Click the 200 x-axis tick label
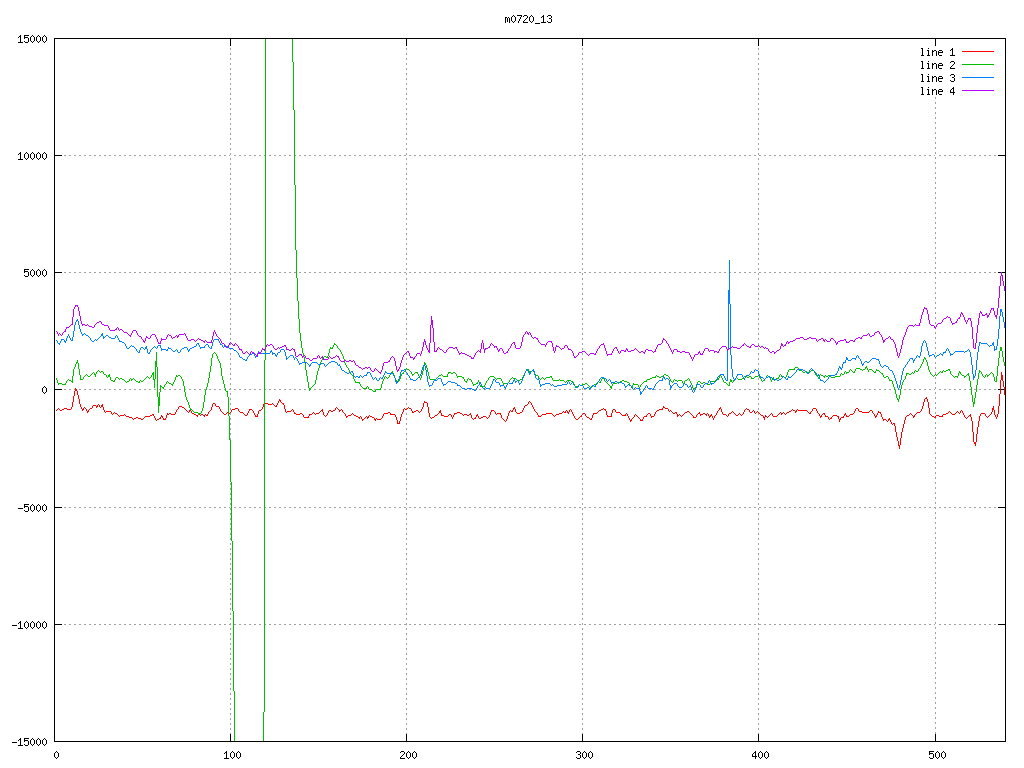 pyautogui.click(x=407, y=755)
